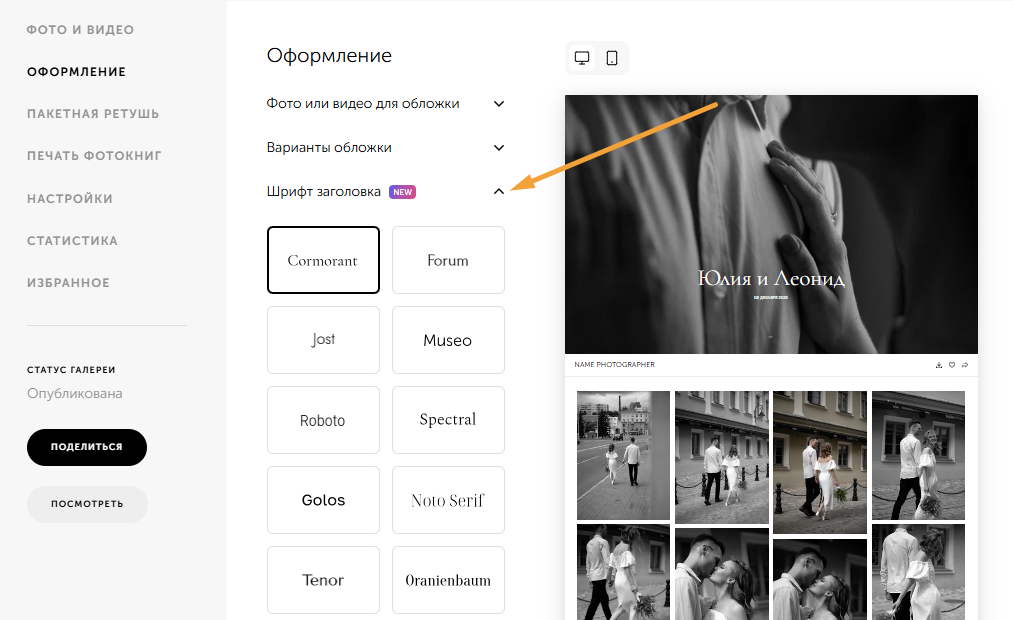
Task: Open the Избранное section
Action: 69,283
